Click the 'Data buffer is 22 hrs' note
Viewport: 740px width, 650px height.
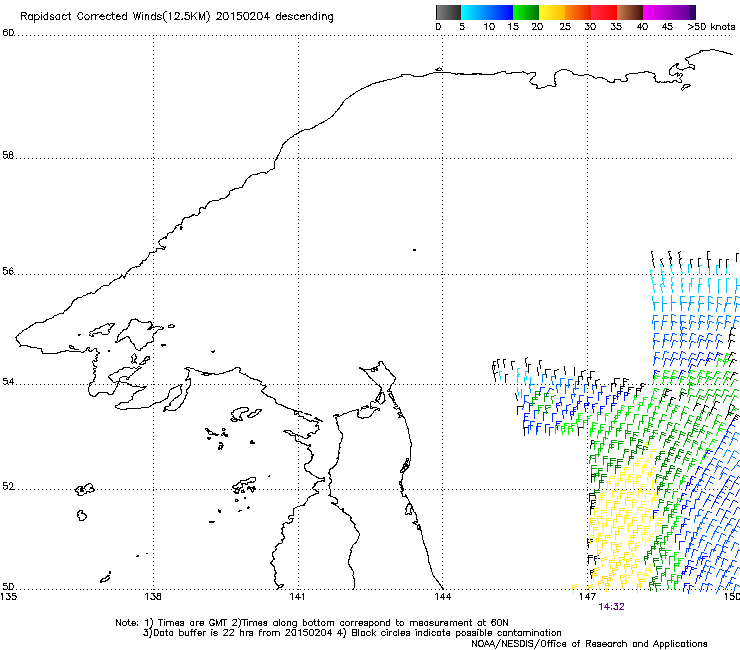pyautogui.click(x=353, y=633)
